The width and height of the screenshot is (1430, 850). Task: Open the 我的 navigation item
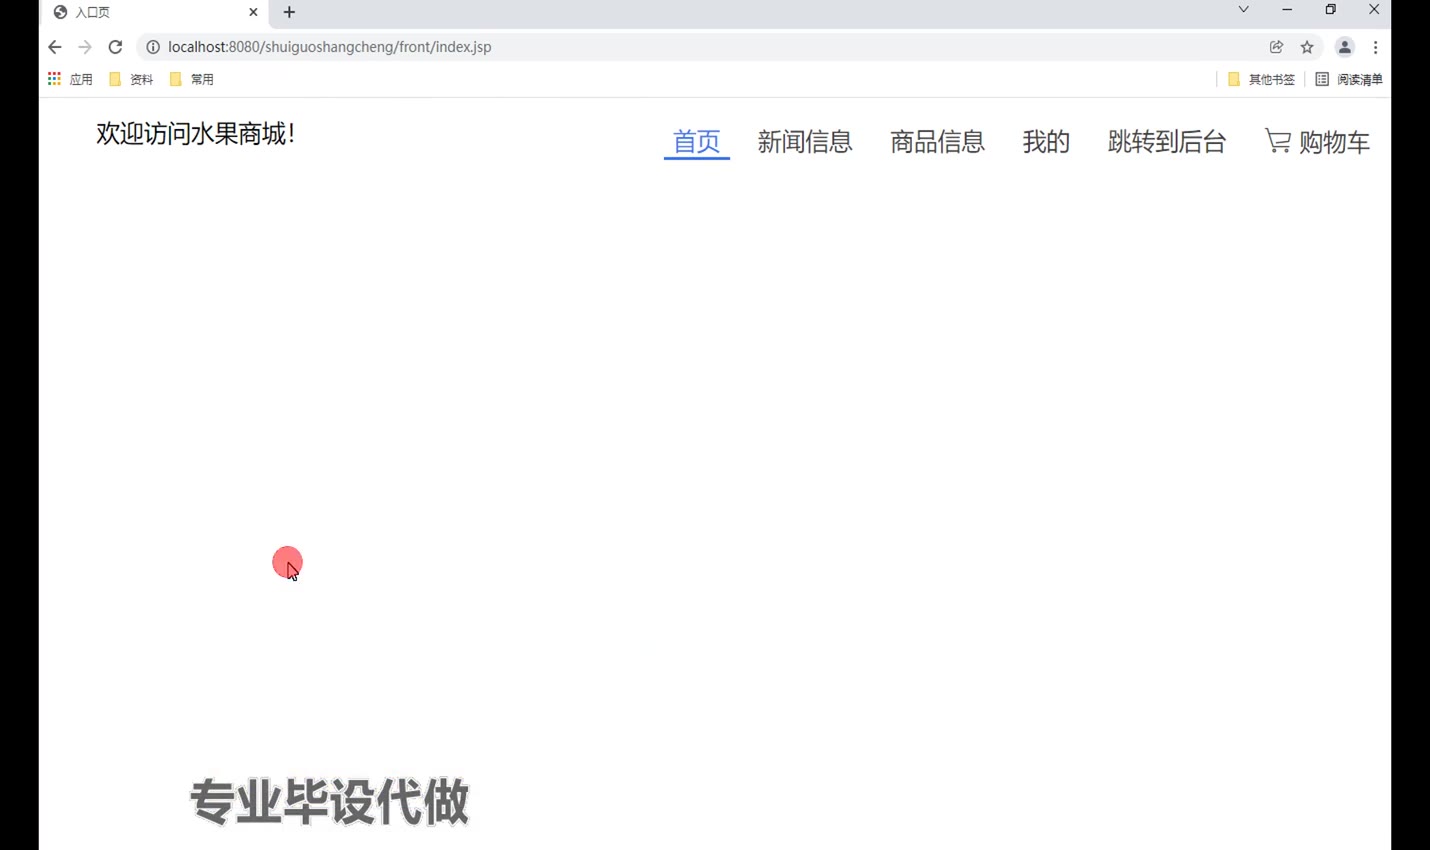(x=1046, y=142)
